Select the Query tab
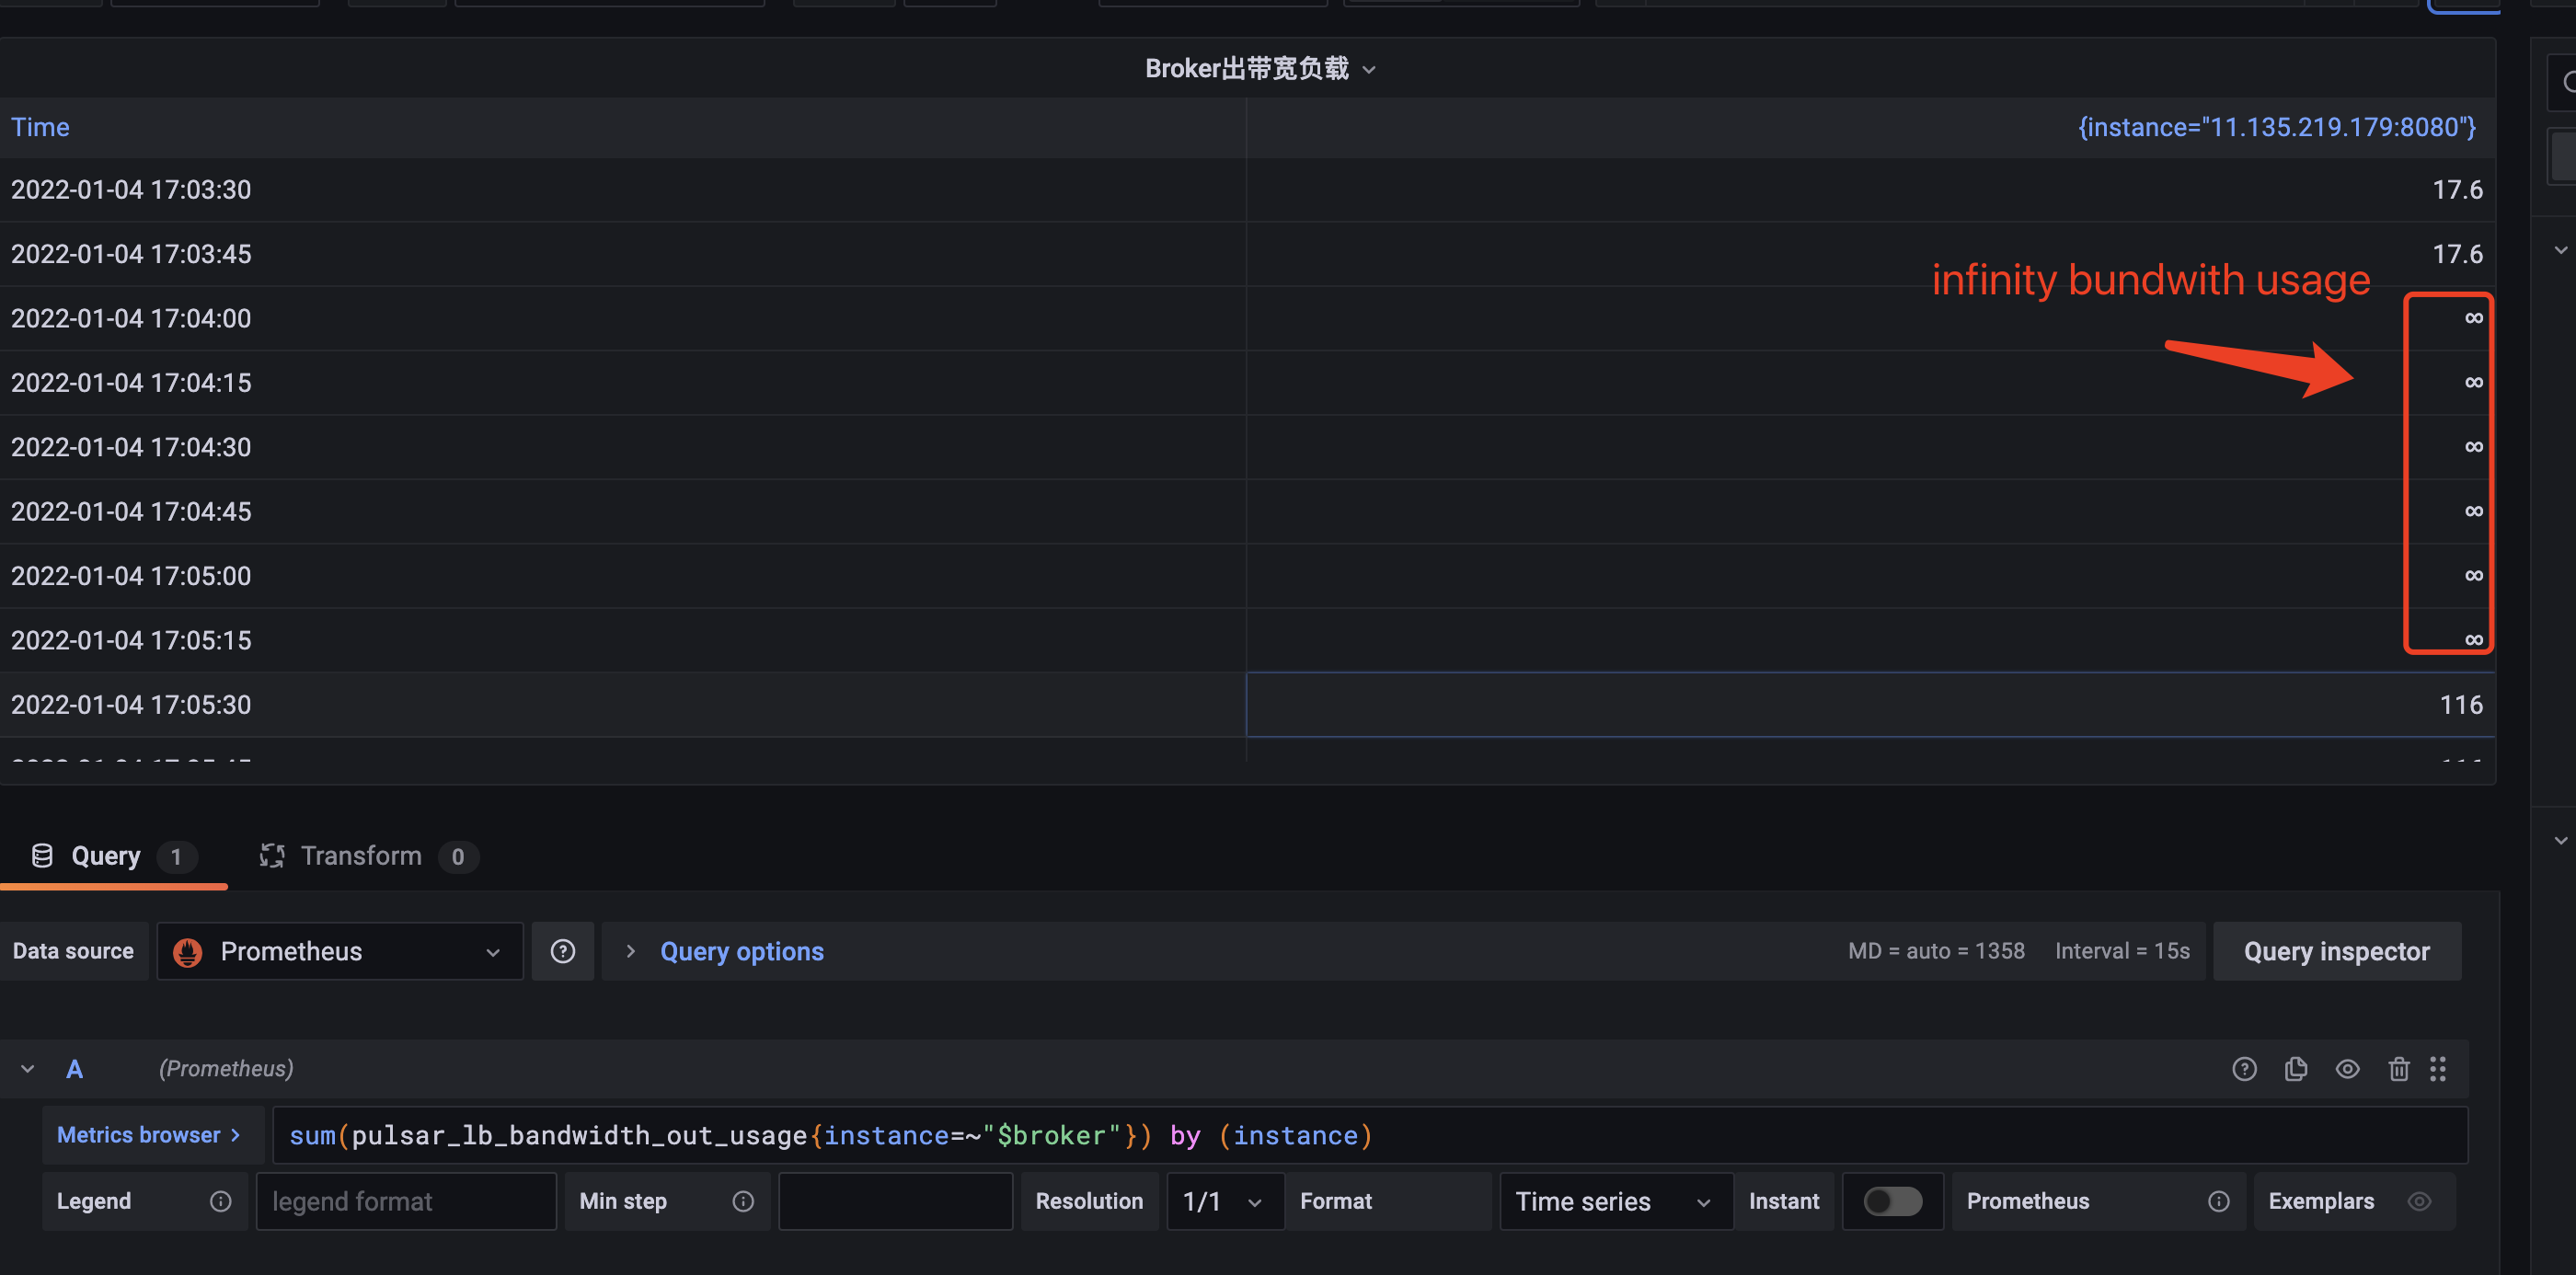Image resolution: width=2576 pixels, height=1275 pixels. point(108,856)
